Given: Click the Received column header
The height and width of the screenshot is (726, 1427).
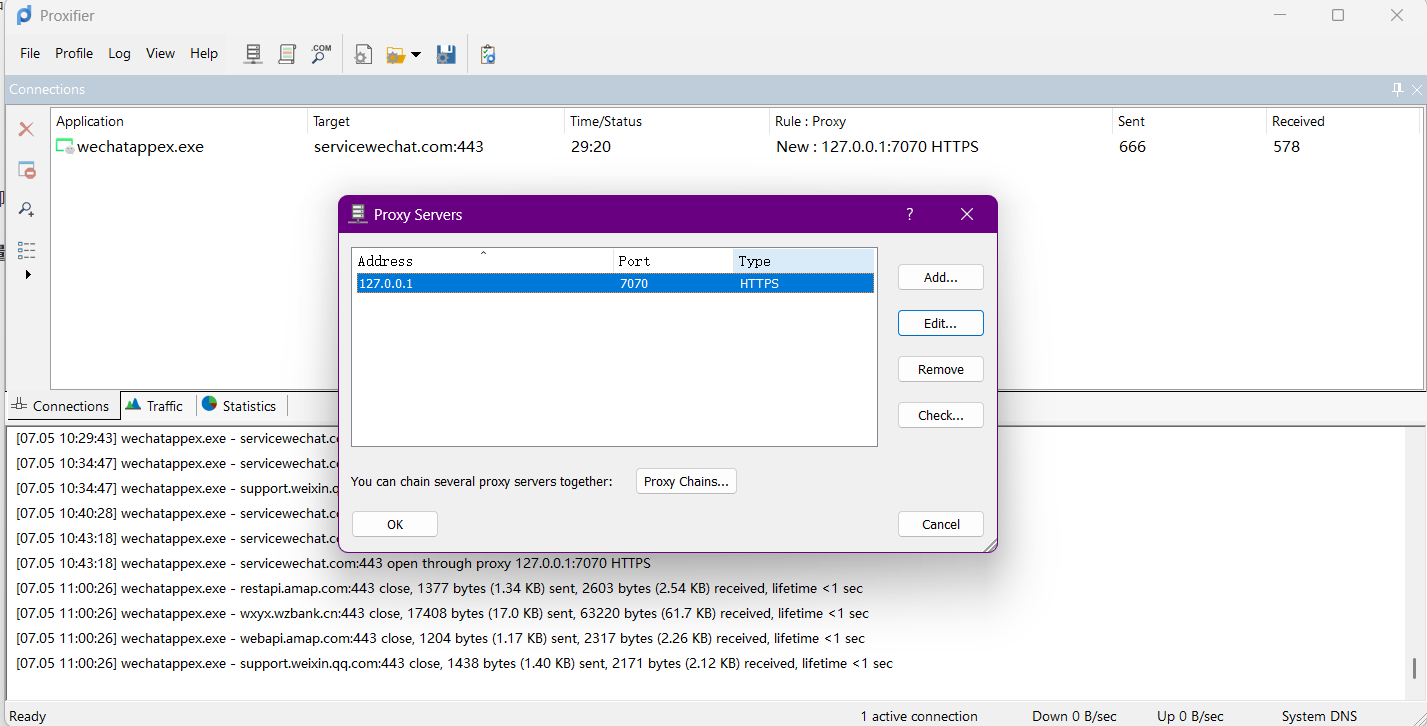Looking at the screenshot, I should click(x=1343, y=121).
